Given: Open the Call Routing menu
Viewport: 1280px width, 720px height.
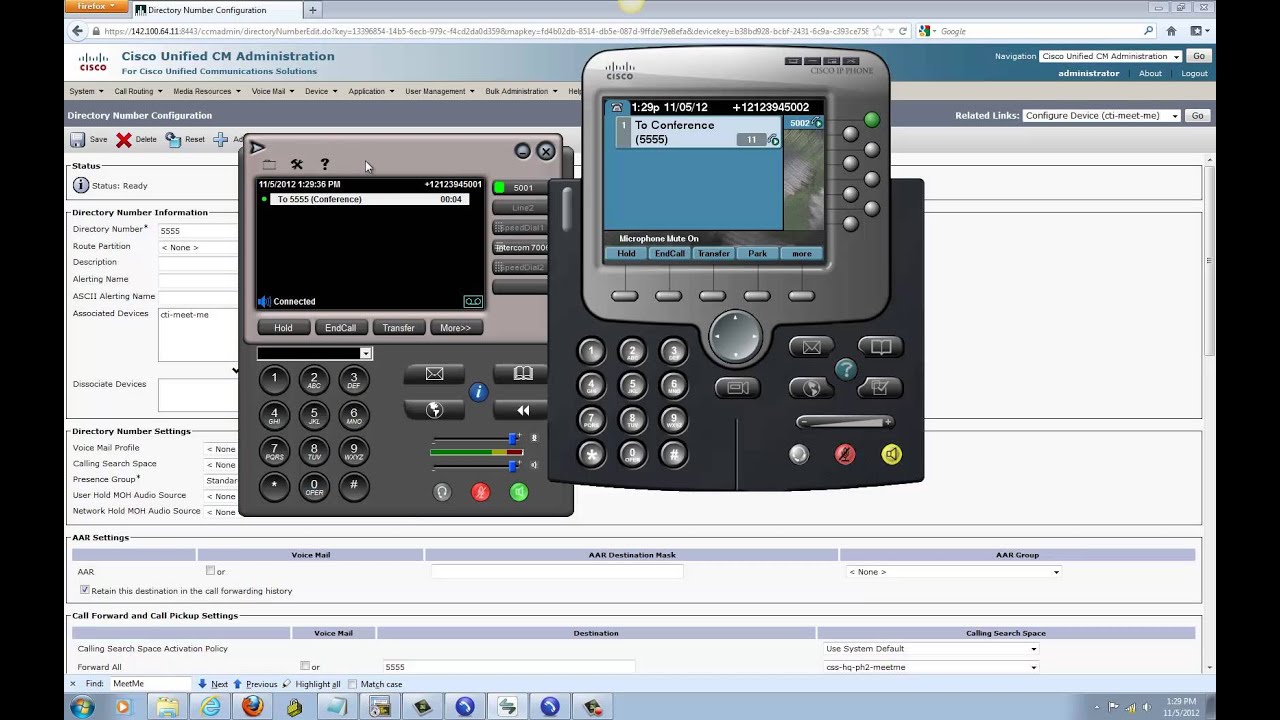Looking at the screenshot, I should click(x=138, y=91).
